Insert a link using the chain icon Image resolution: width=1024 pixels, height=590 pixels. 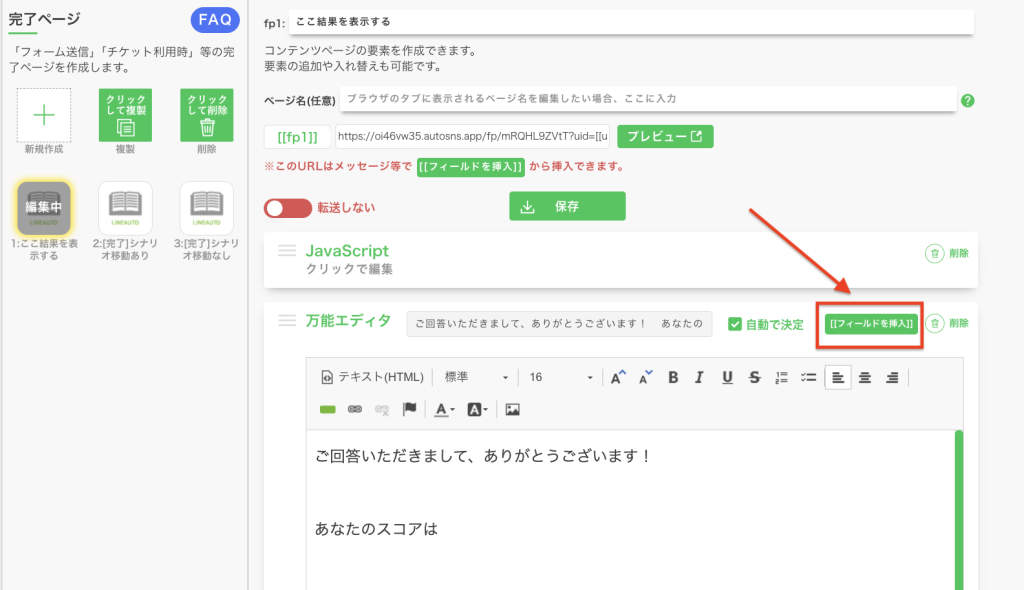click(x=354, y=409)
